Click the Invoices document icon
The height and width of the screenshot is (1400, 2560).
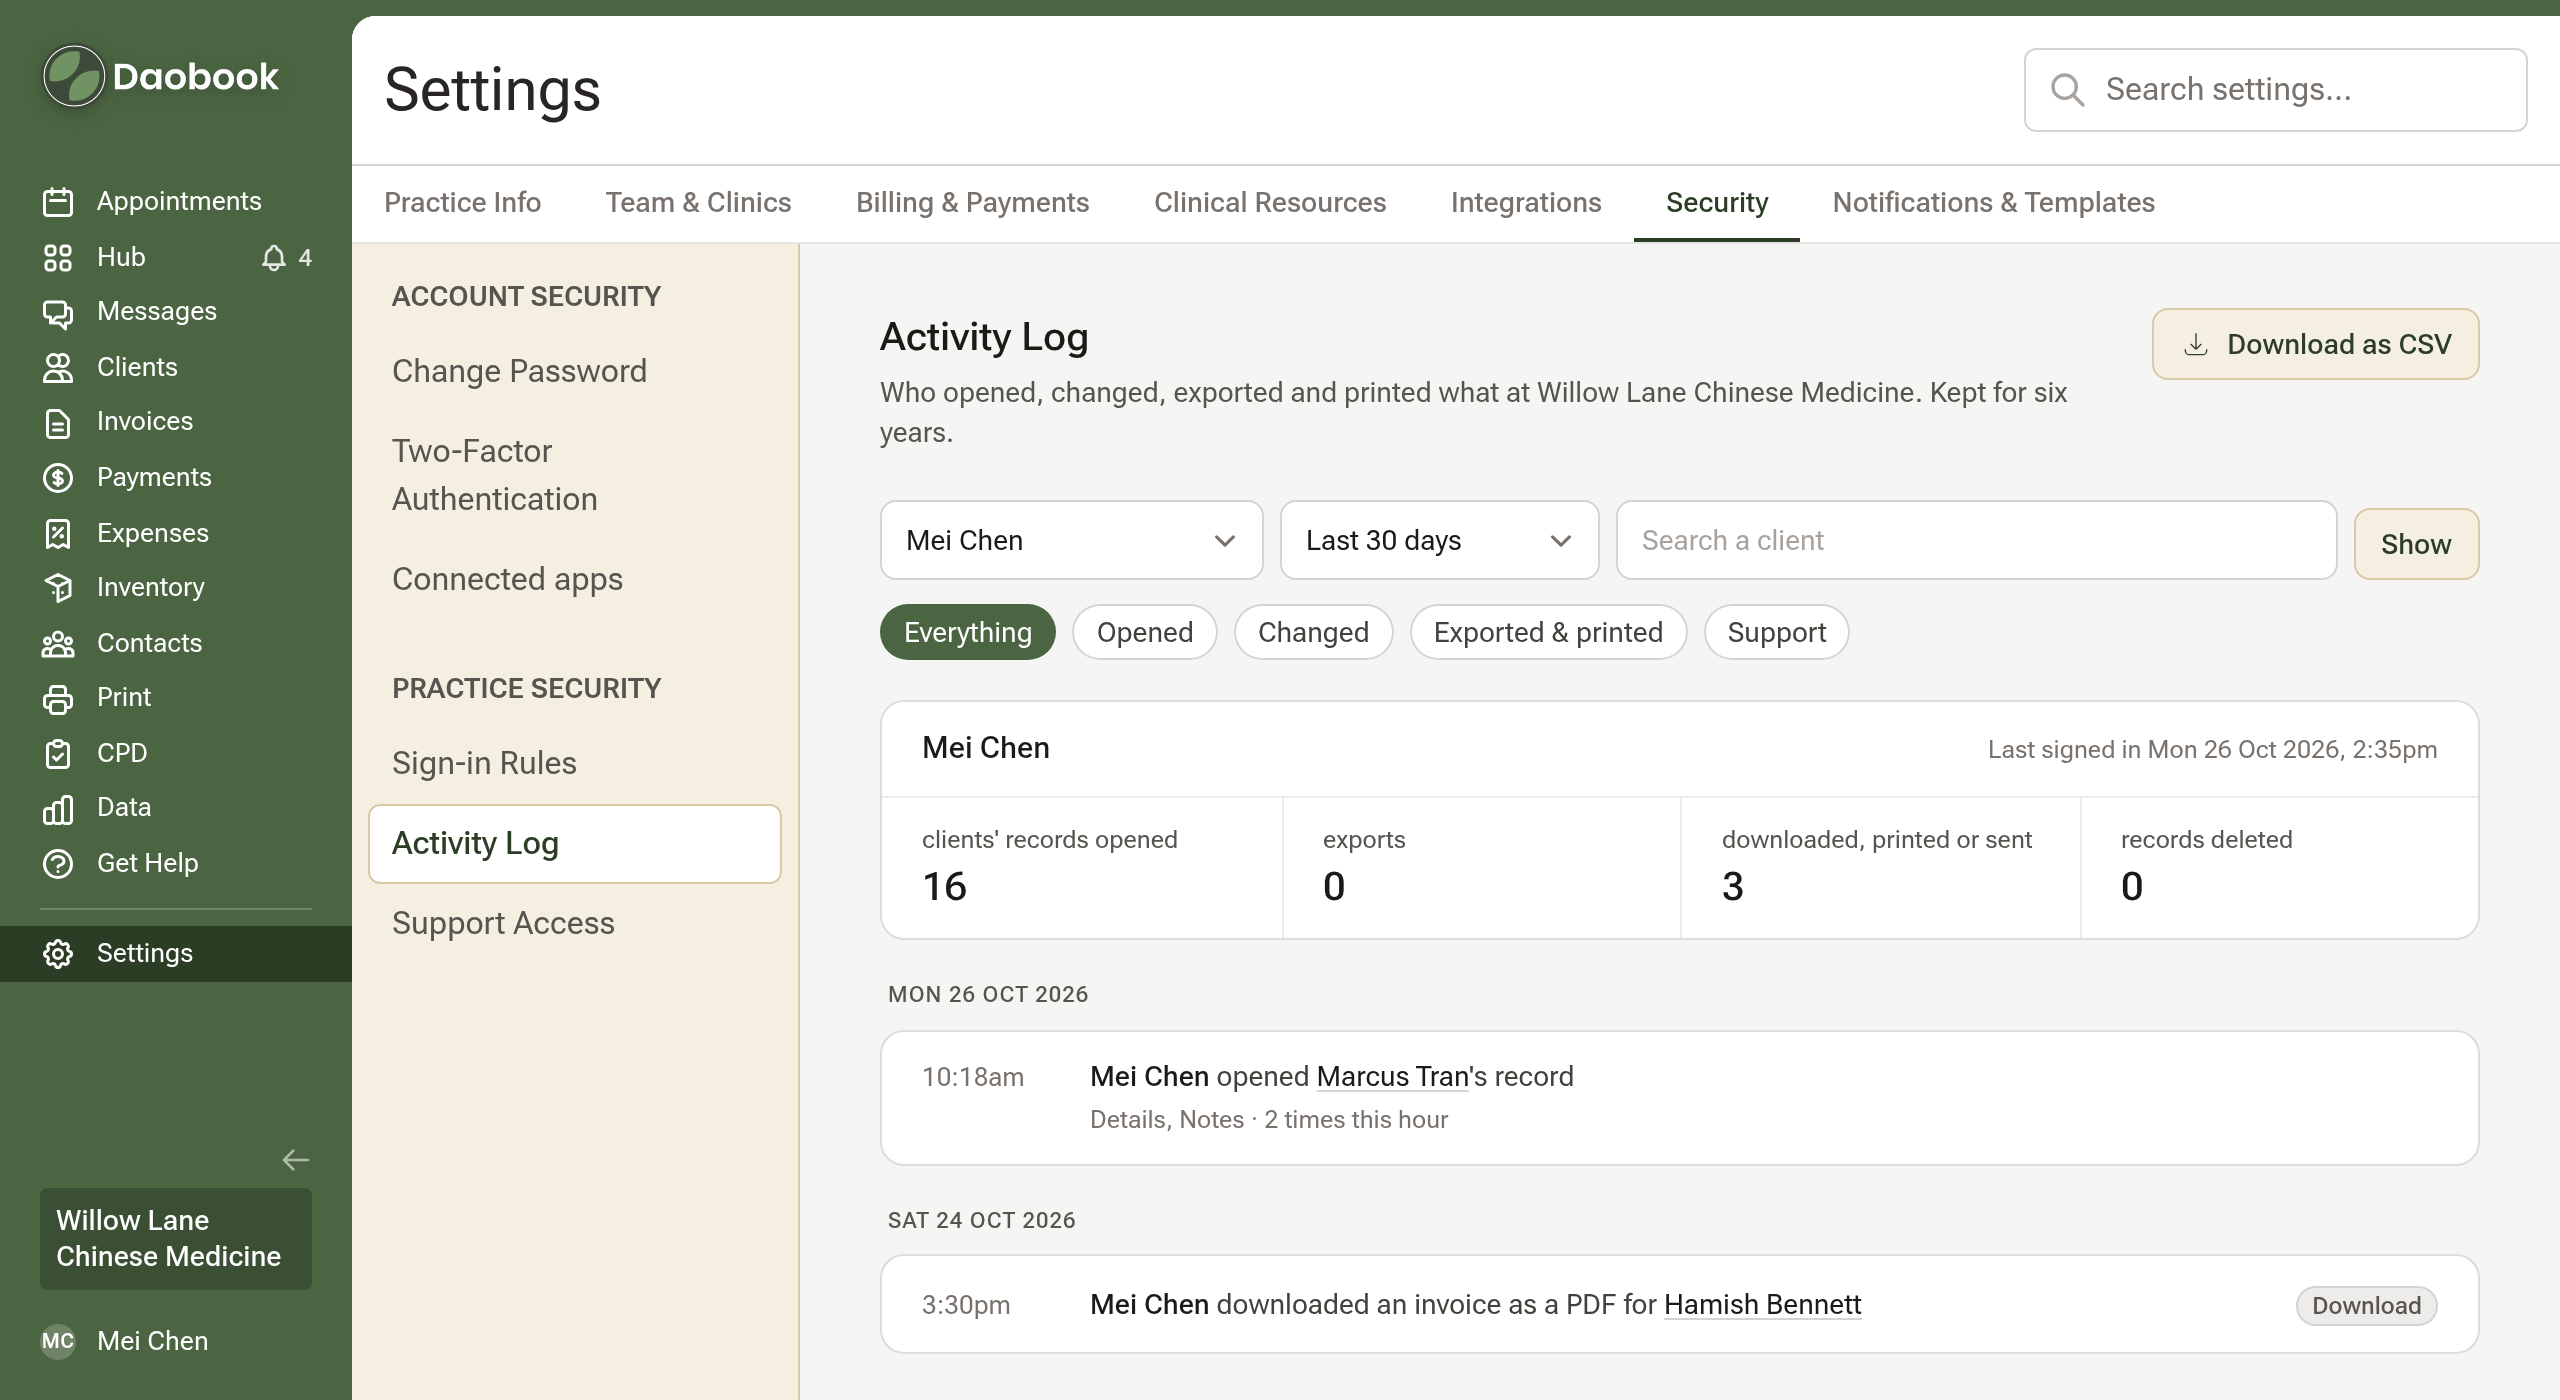click(x=58, y=422)
